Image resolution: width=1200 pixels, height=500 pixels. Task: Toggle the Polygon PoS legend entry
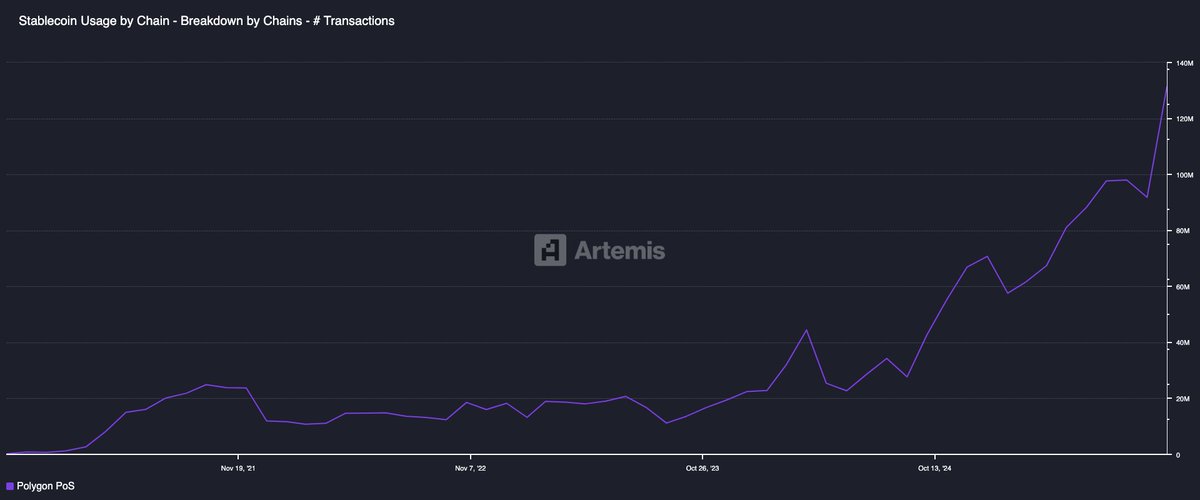(x=41, y=485)
